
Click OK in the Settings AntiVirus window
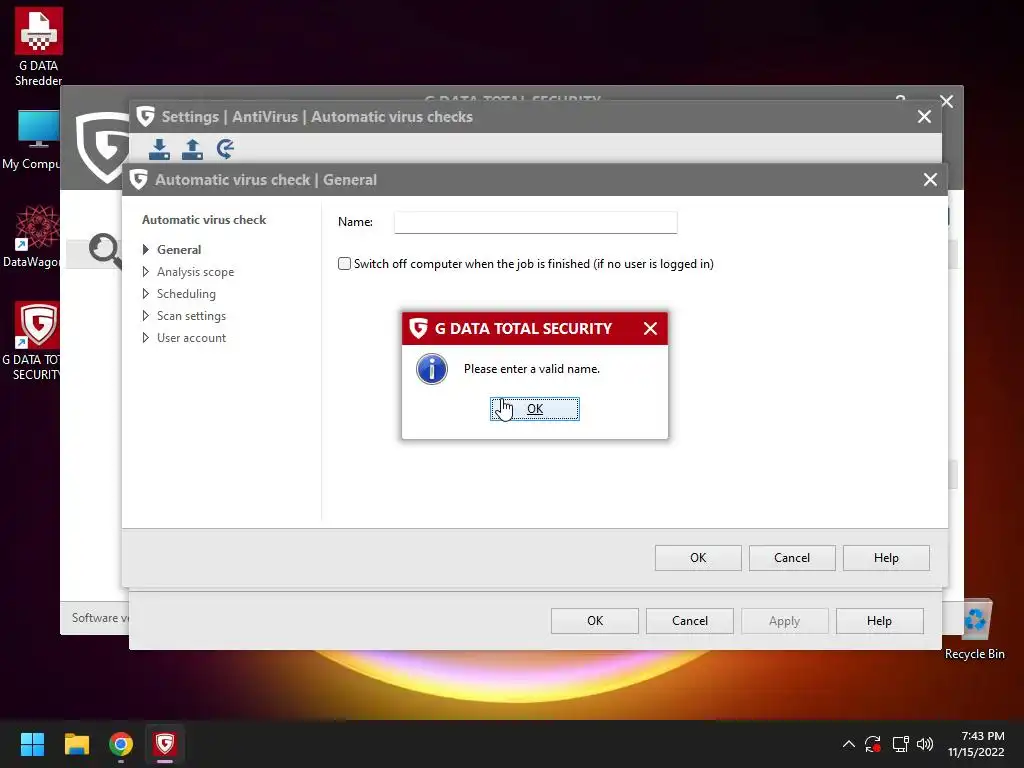tap(594, 620)
